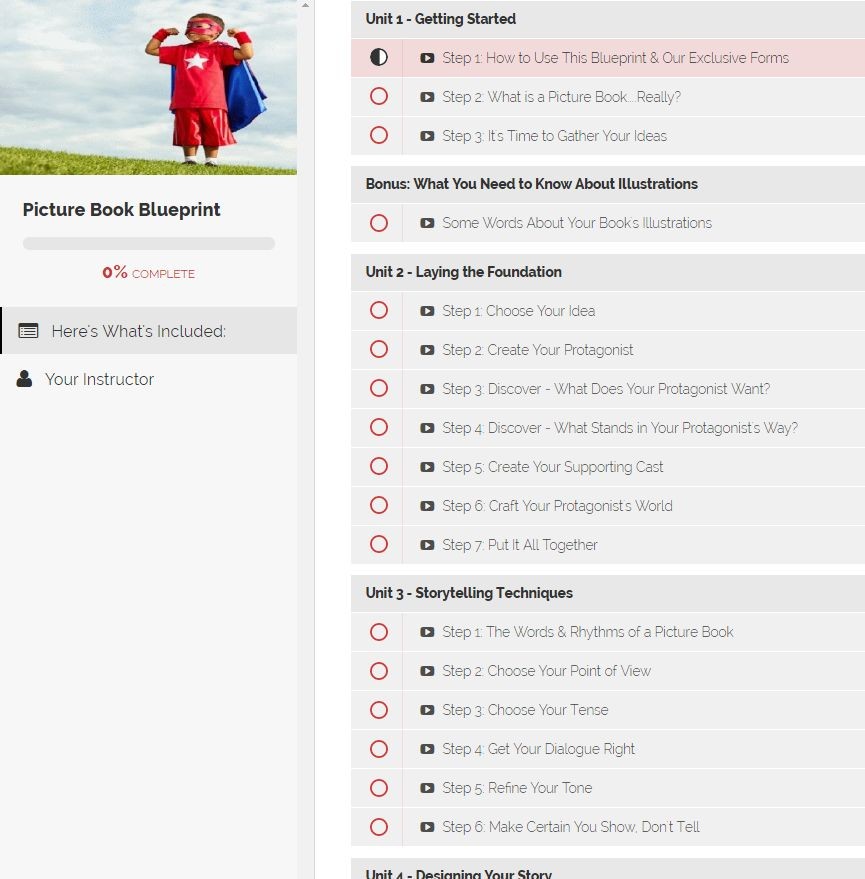Click video icon beside How to Use This Blueprint
865x879 pixels.
427,58
